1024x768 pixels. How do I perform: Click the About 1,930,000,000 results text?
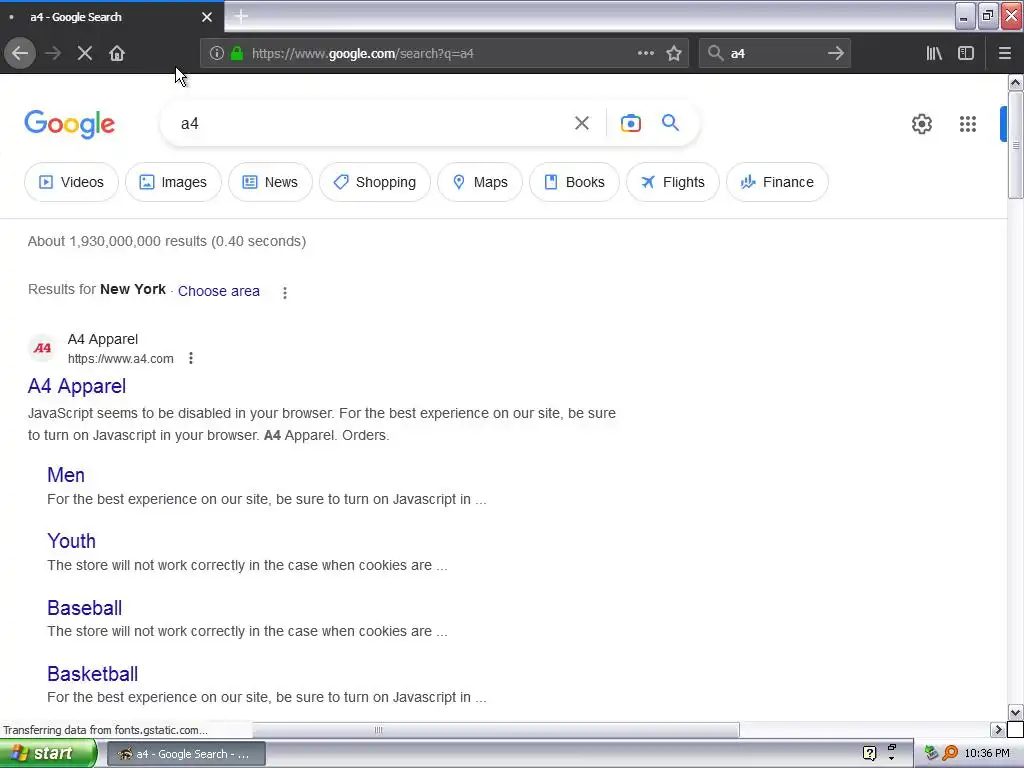click(167, 242)
